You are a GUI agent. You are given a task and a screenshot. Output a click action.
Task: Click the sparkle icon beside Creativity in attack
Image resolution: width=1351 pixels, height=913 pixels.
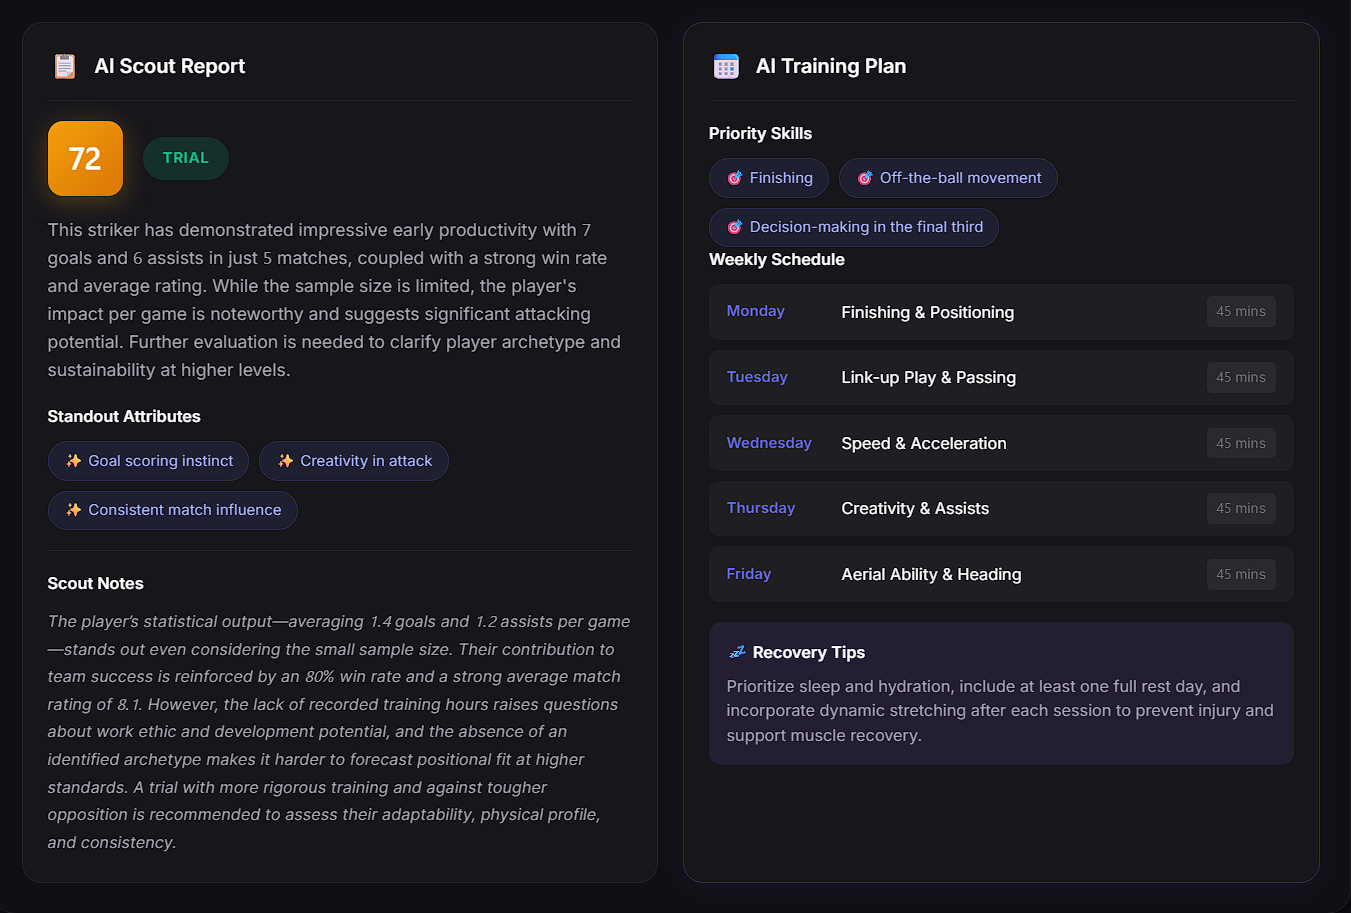pos(285,461)
